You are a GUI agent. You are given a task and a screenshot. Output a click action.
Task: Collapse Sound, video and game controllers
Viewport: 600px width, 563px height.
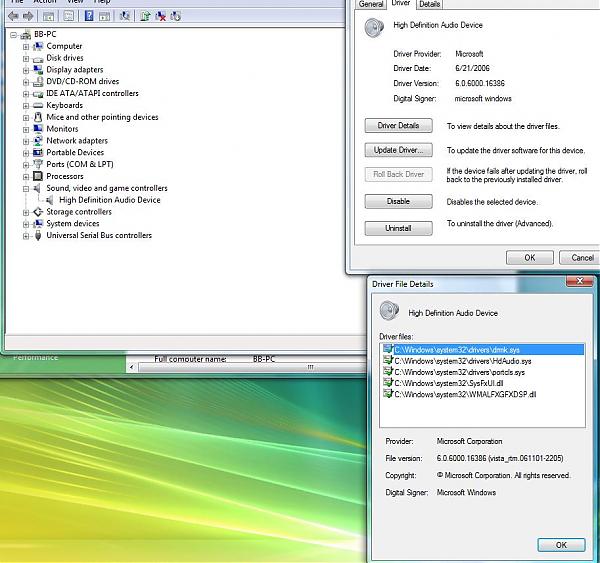coord(26,189)
